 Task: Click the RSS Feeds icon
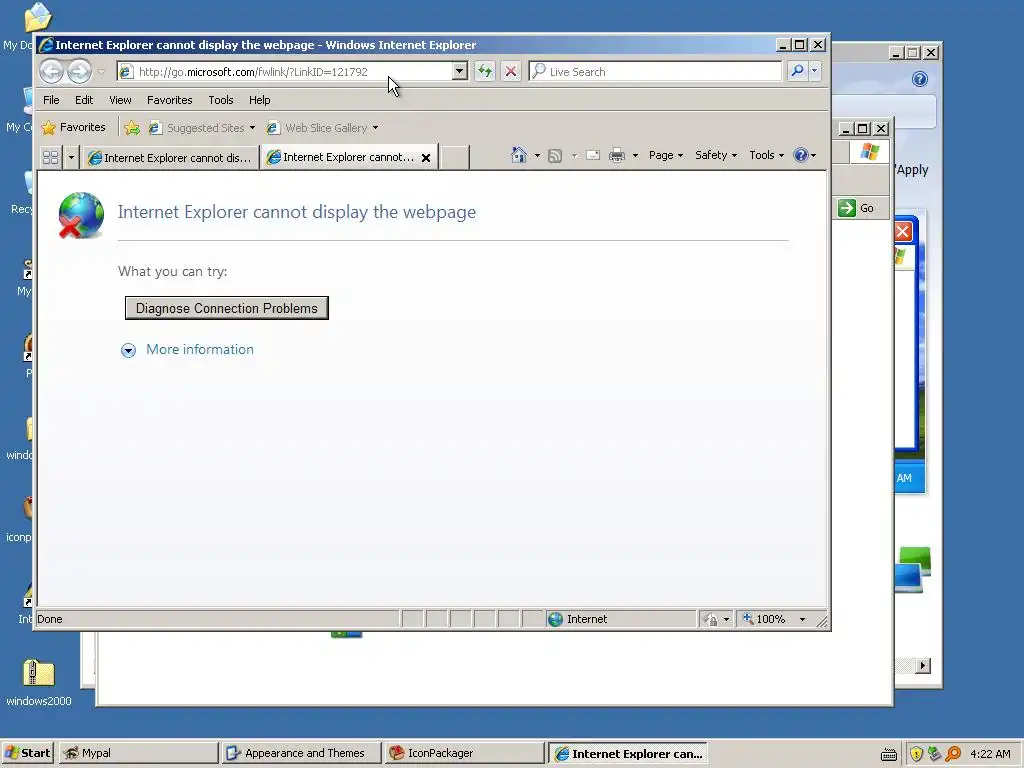pos(555,155)
